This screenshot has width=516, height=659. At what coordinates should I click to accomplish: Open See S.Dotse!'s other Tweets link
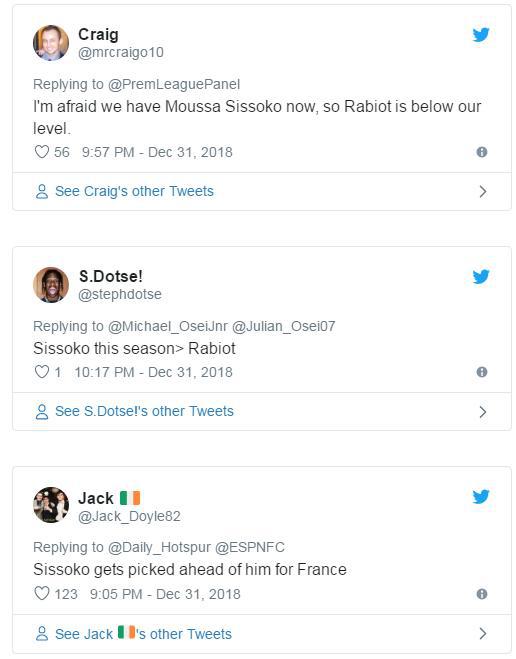[x=144, y=411]
